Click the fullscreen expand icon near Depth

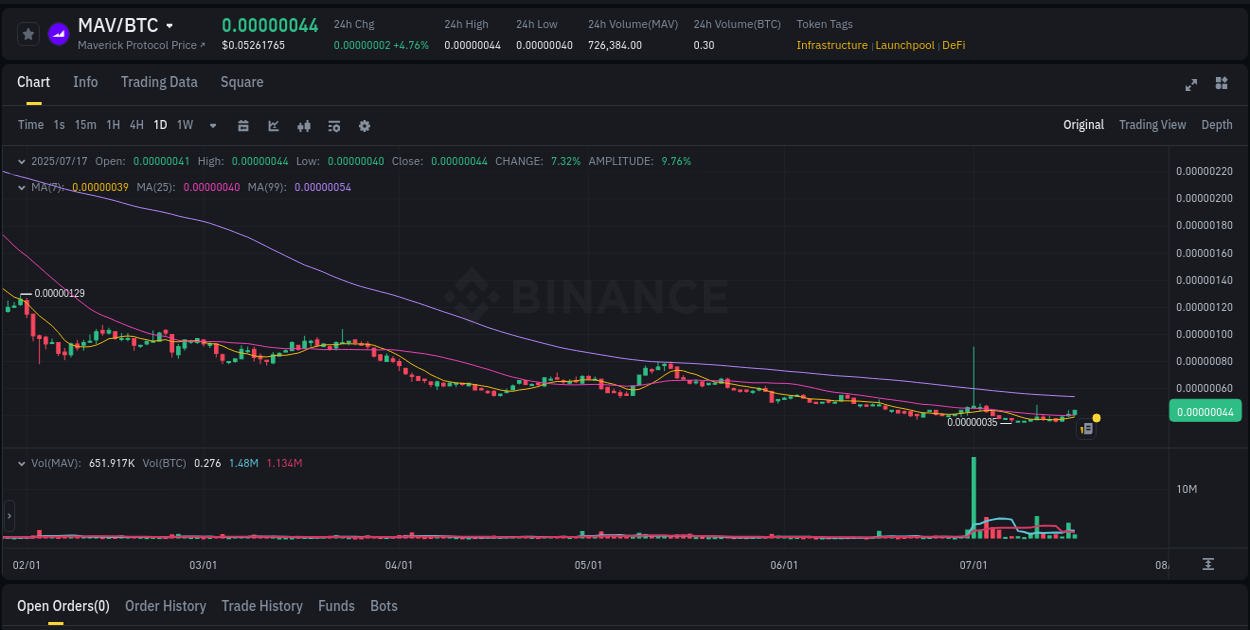coord(1191,85)
